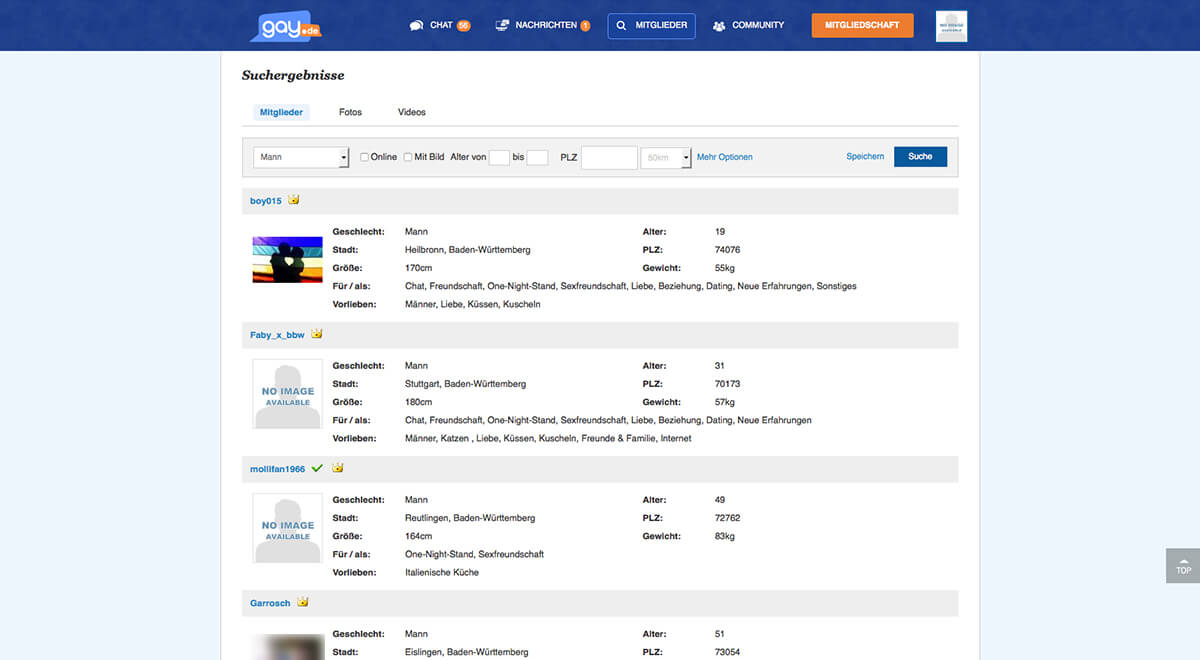The height and width of the screenshot is (660, 1200).
Task: Click the crown badge next to boy015
Action: (294, 200)
